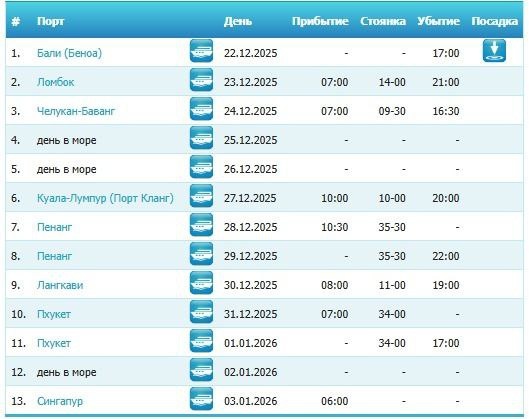Viewport: 529px width, 419px height.
Task: Open Пенанг link dated 28.12.2025
Action: 54,227
